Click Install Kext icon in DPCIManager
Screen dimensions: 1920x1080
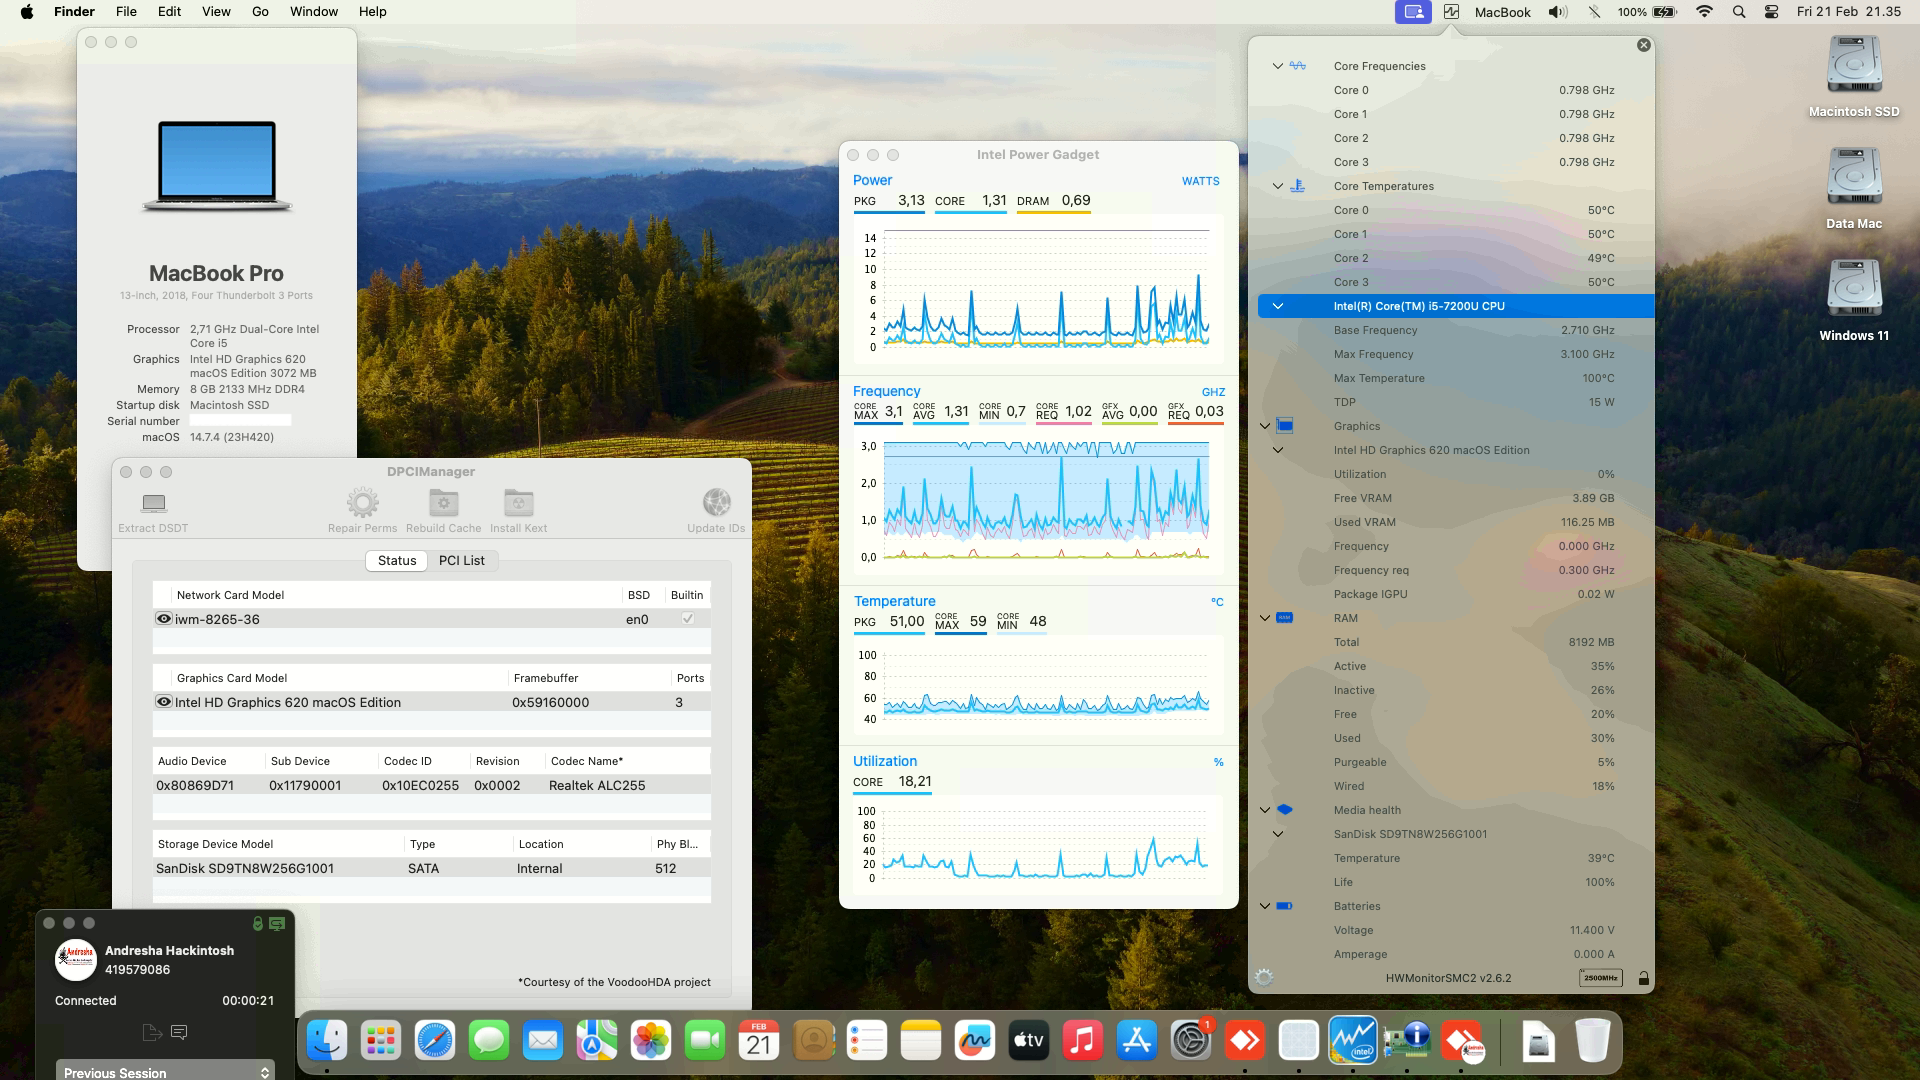[518, 502]
